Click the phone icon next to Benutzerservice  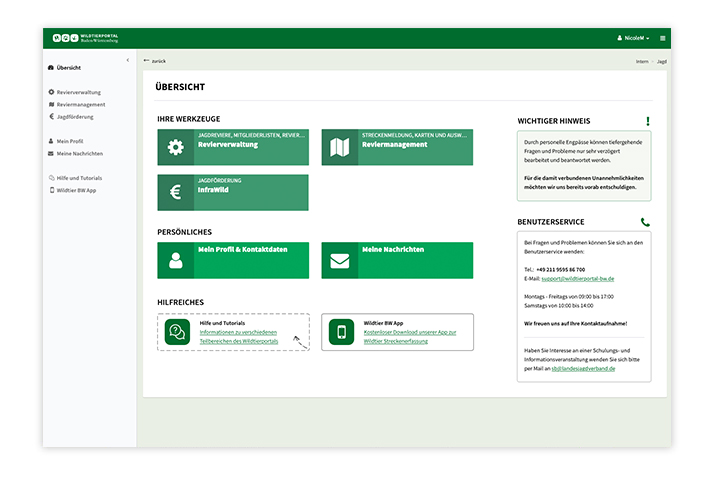click(x=645, y=222)
